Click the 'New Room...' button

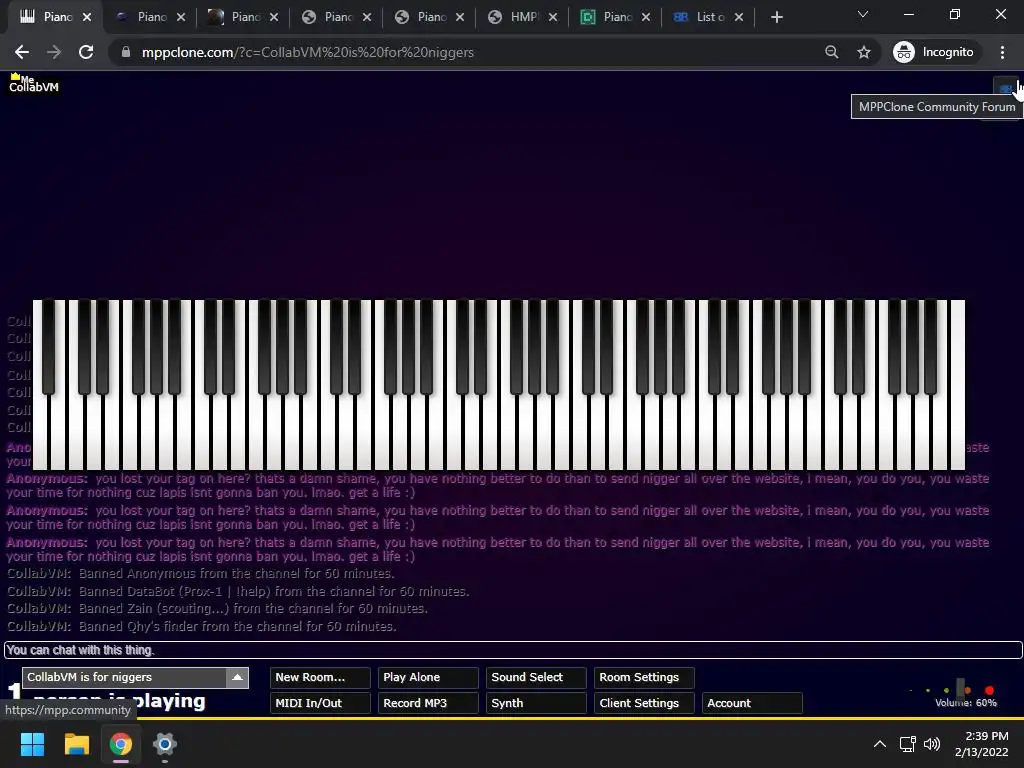coord(320,677)
